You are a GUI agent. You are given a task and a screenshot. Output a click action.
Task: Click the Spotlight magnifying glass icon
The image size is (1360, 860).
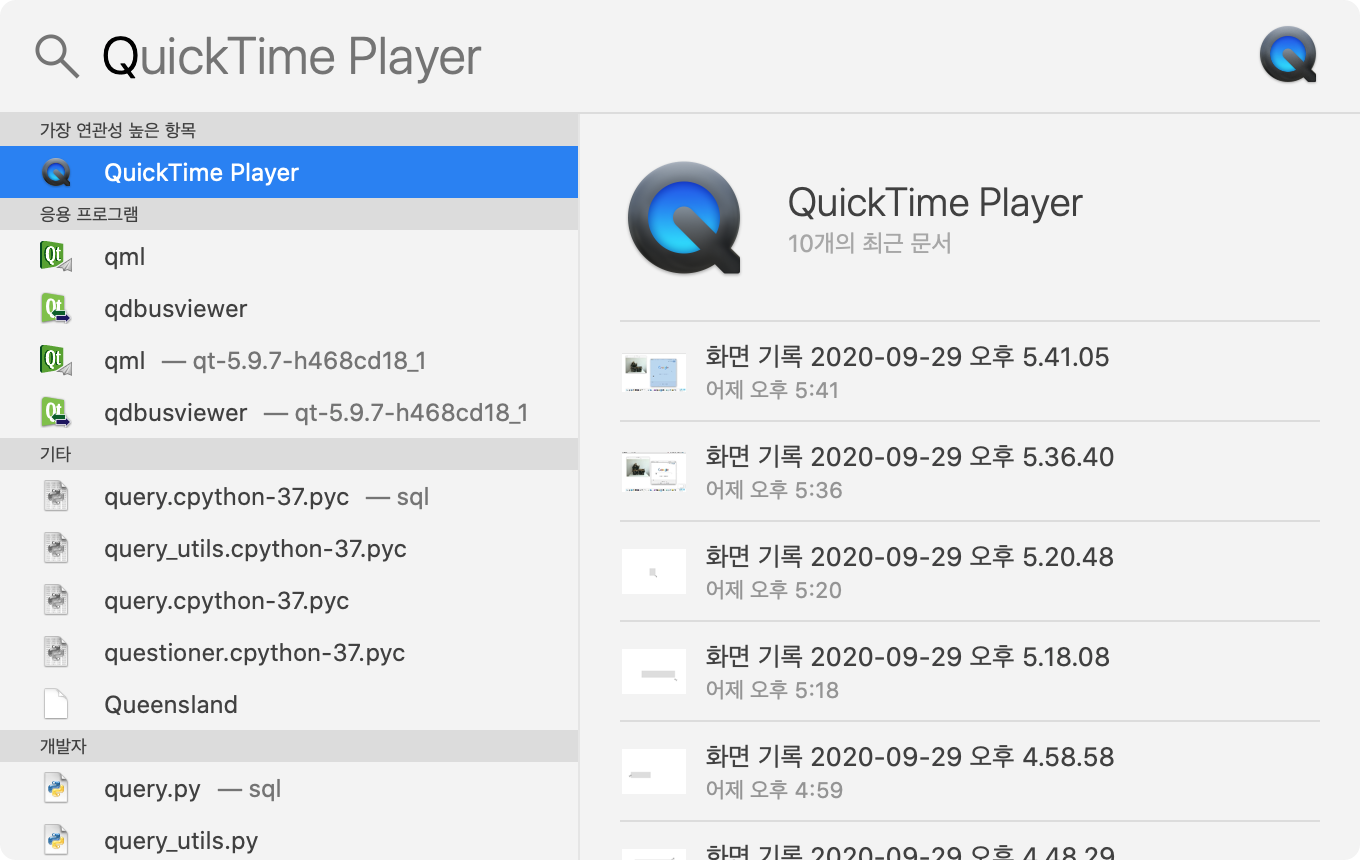coord(57,57)
